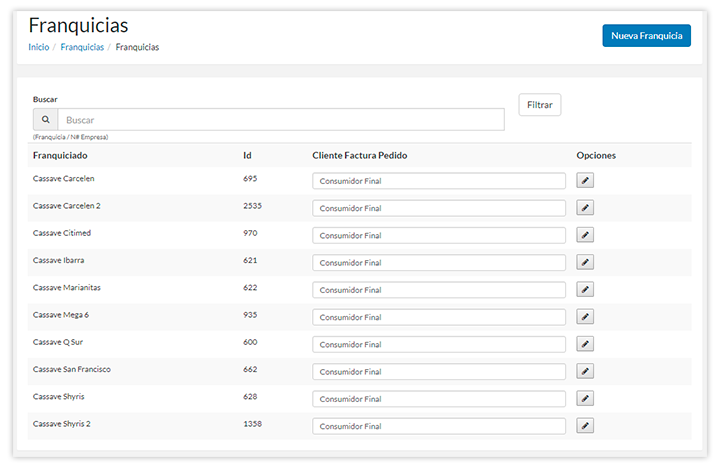Click edit icon for Cassave Mega 6
This screenshot has height=472, width=725.
tap(586, 317)
